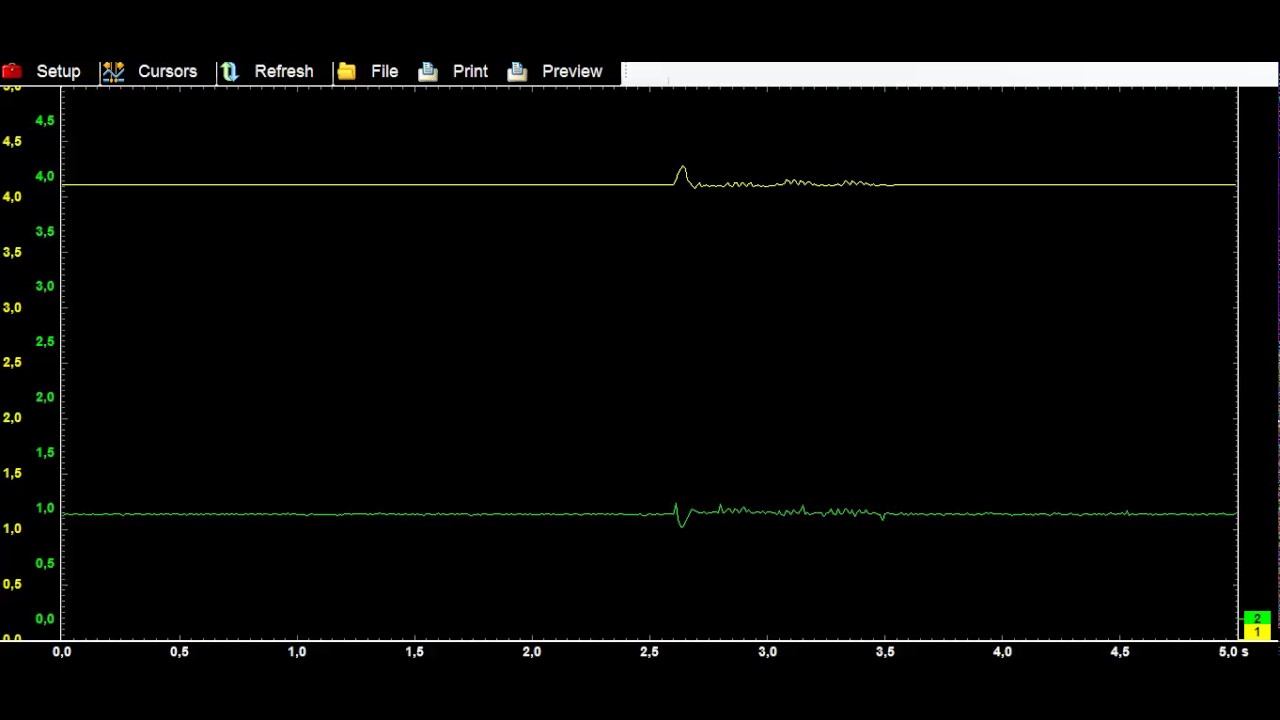Click the Cursors icon

[x=113, y=71]
